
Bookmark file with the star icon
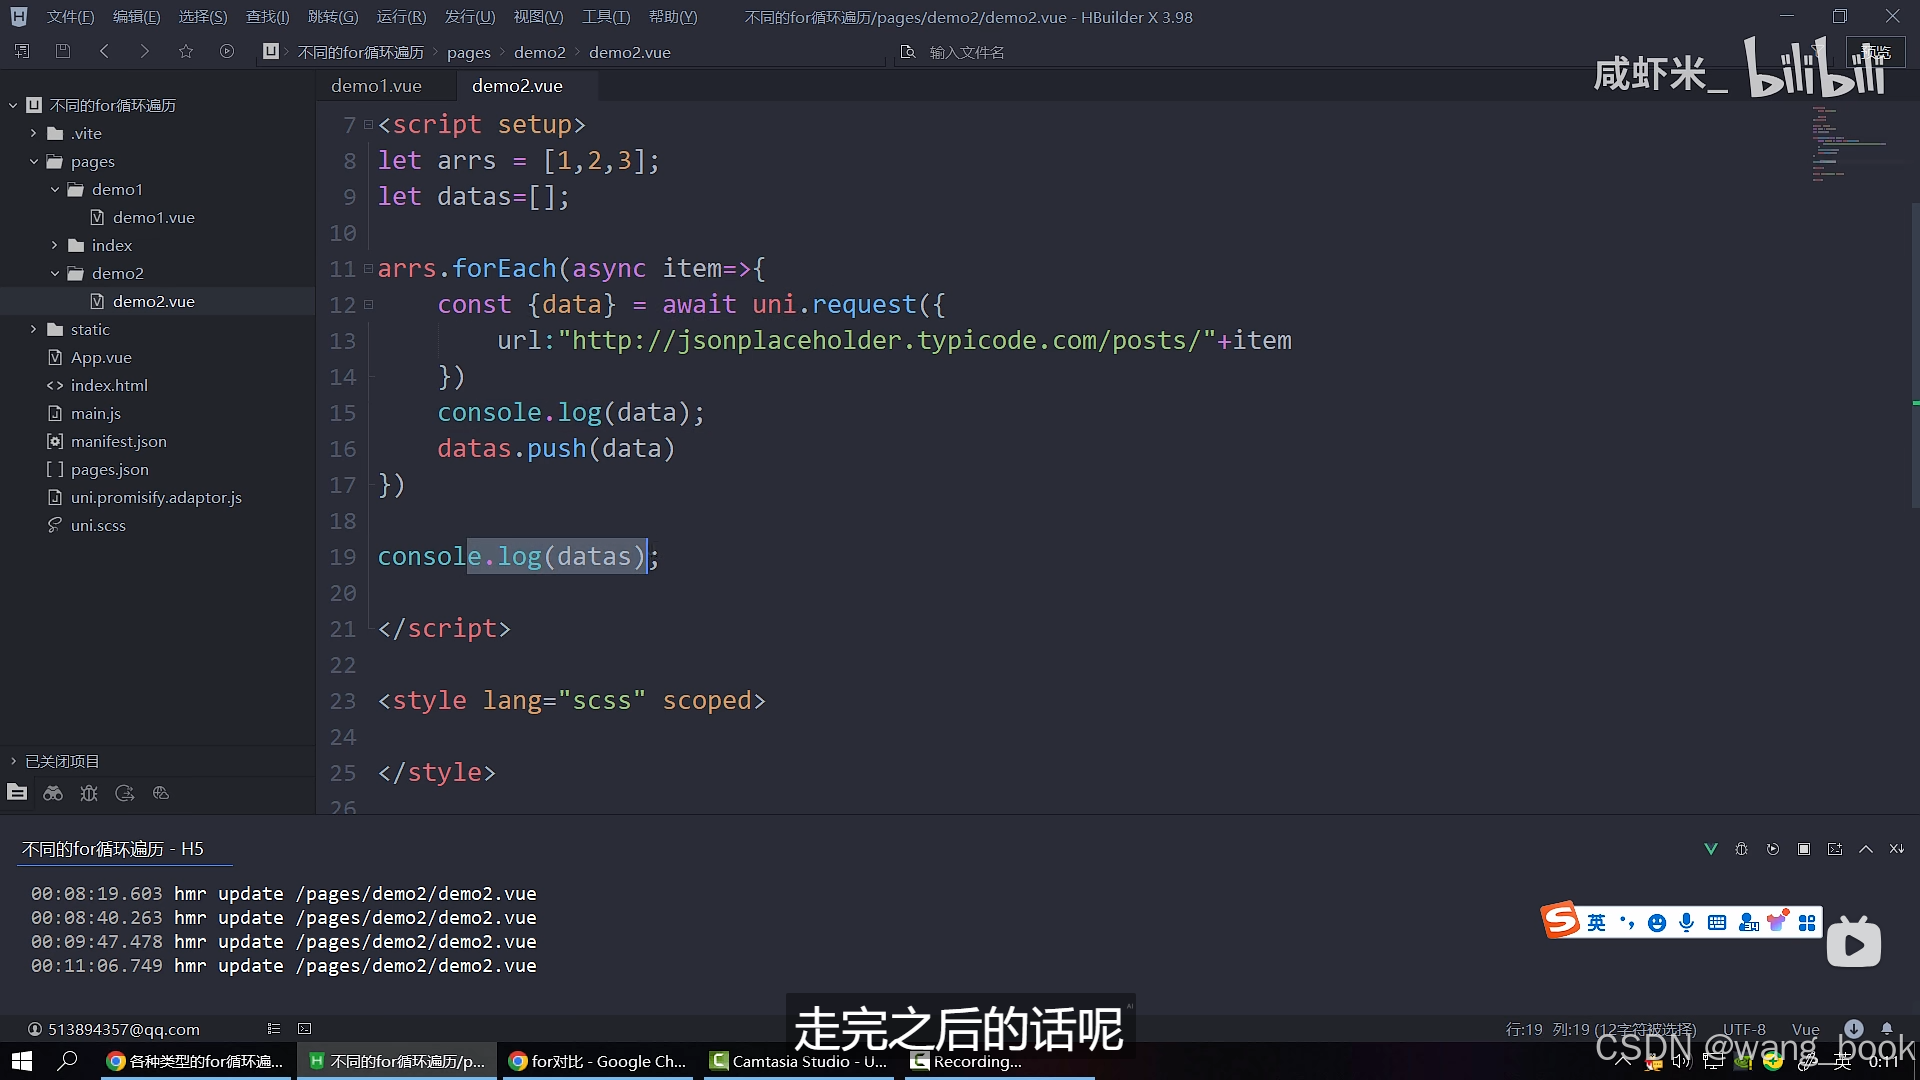click(186, 51)
